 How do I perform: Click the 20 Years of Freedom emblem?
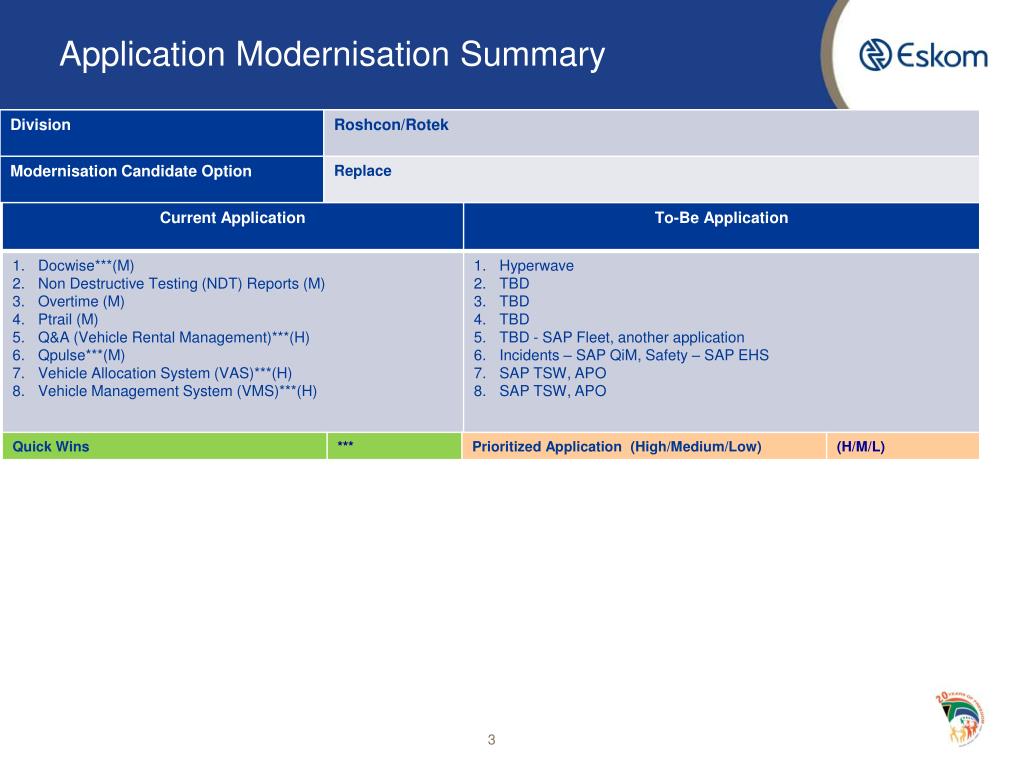pos(959,718)
